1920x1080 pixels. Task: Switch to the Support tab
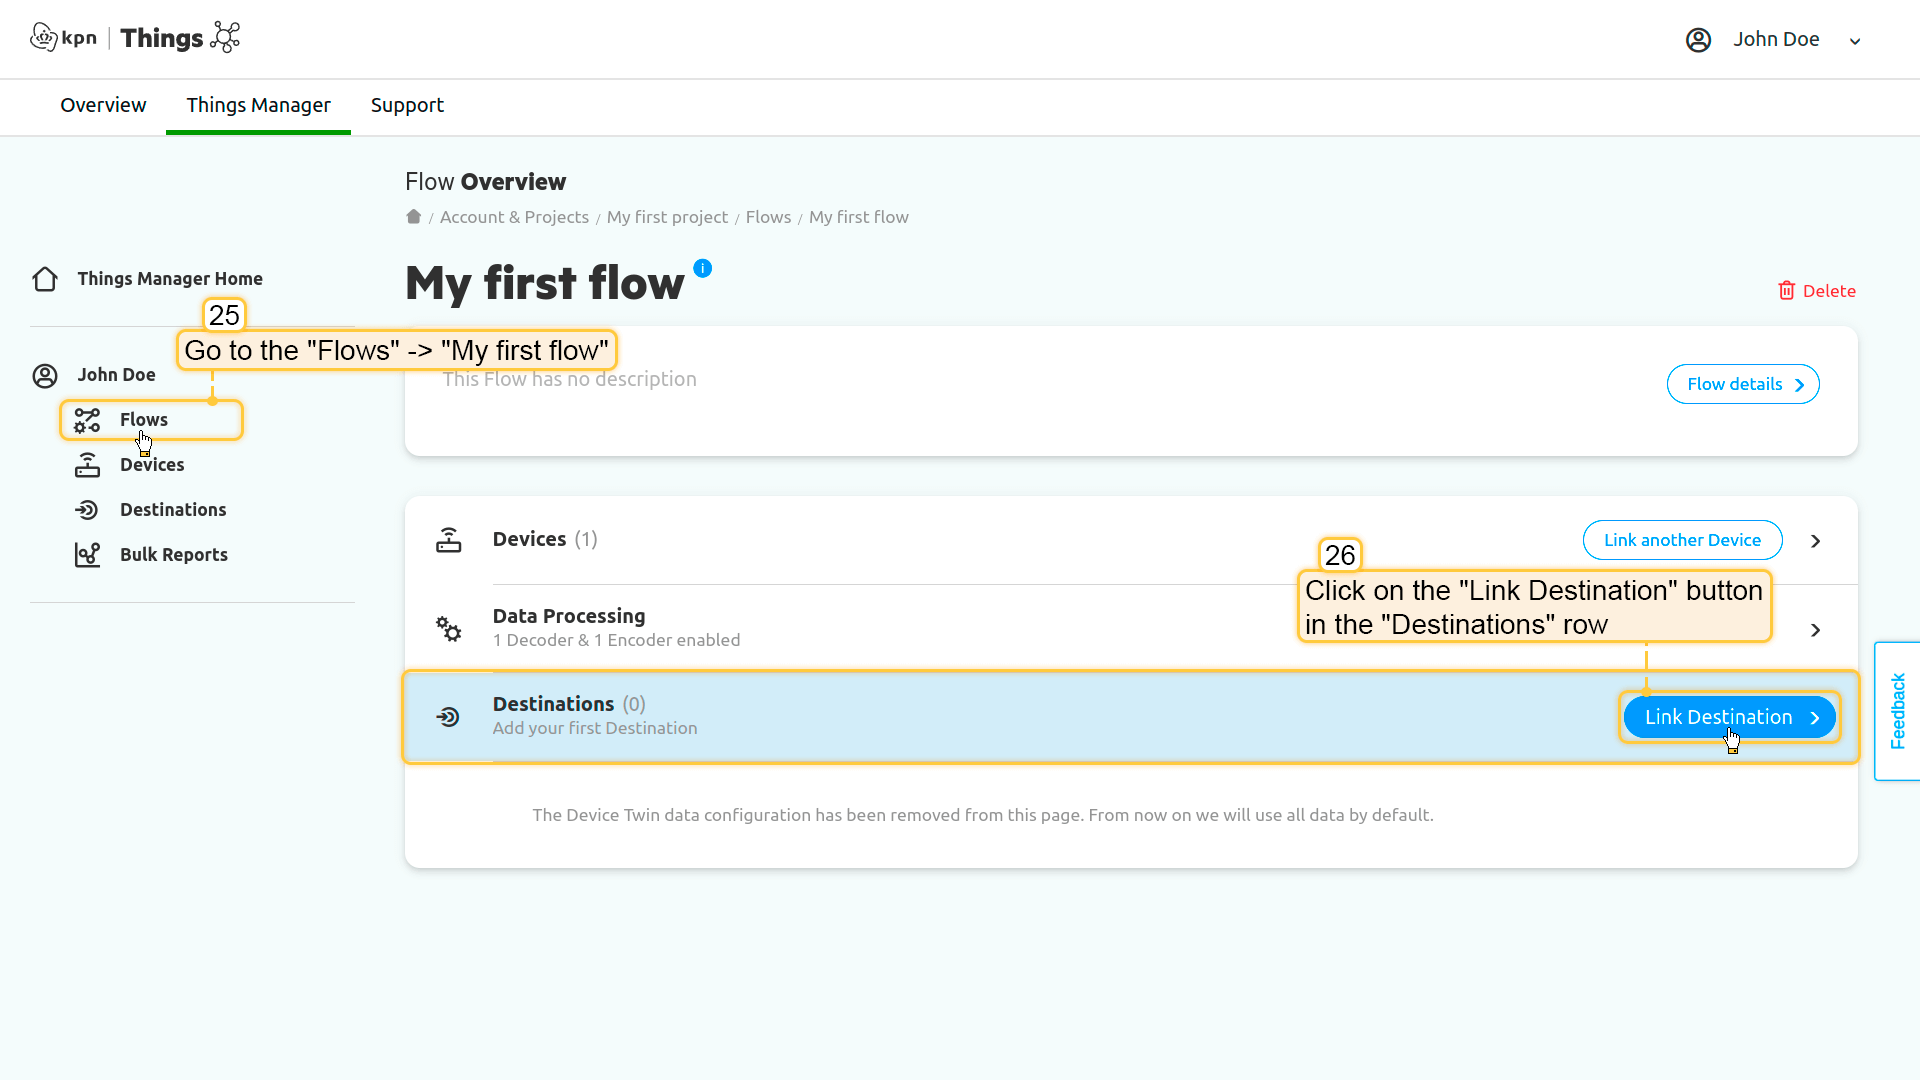tap(407, 105)
